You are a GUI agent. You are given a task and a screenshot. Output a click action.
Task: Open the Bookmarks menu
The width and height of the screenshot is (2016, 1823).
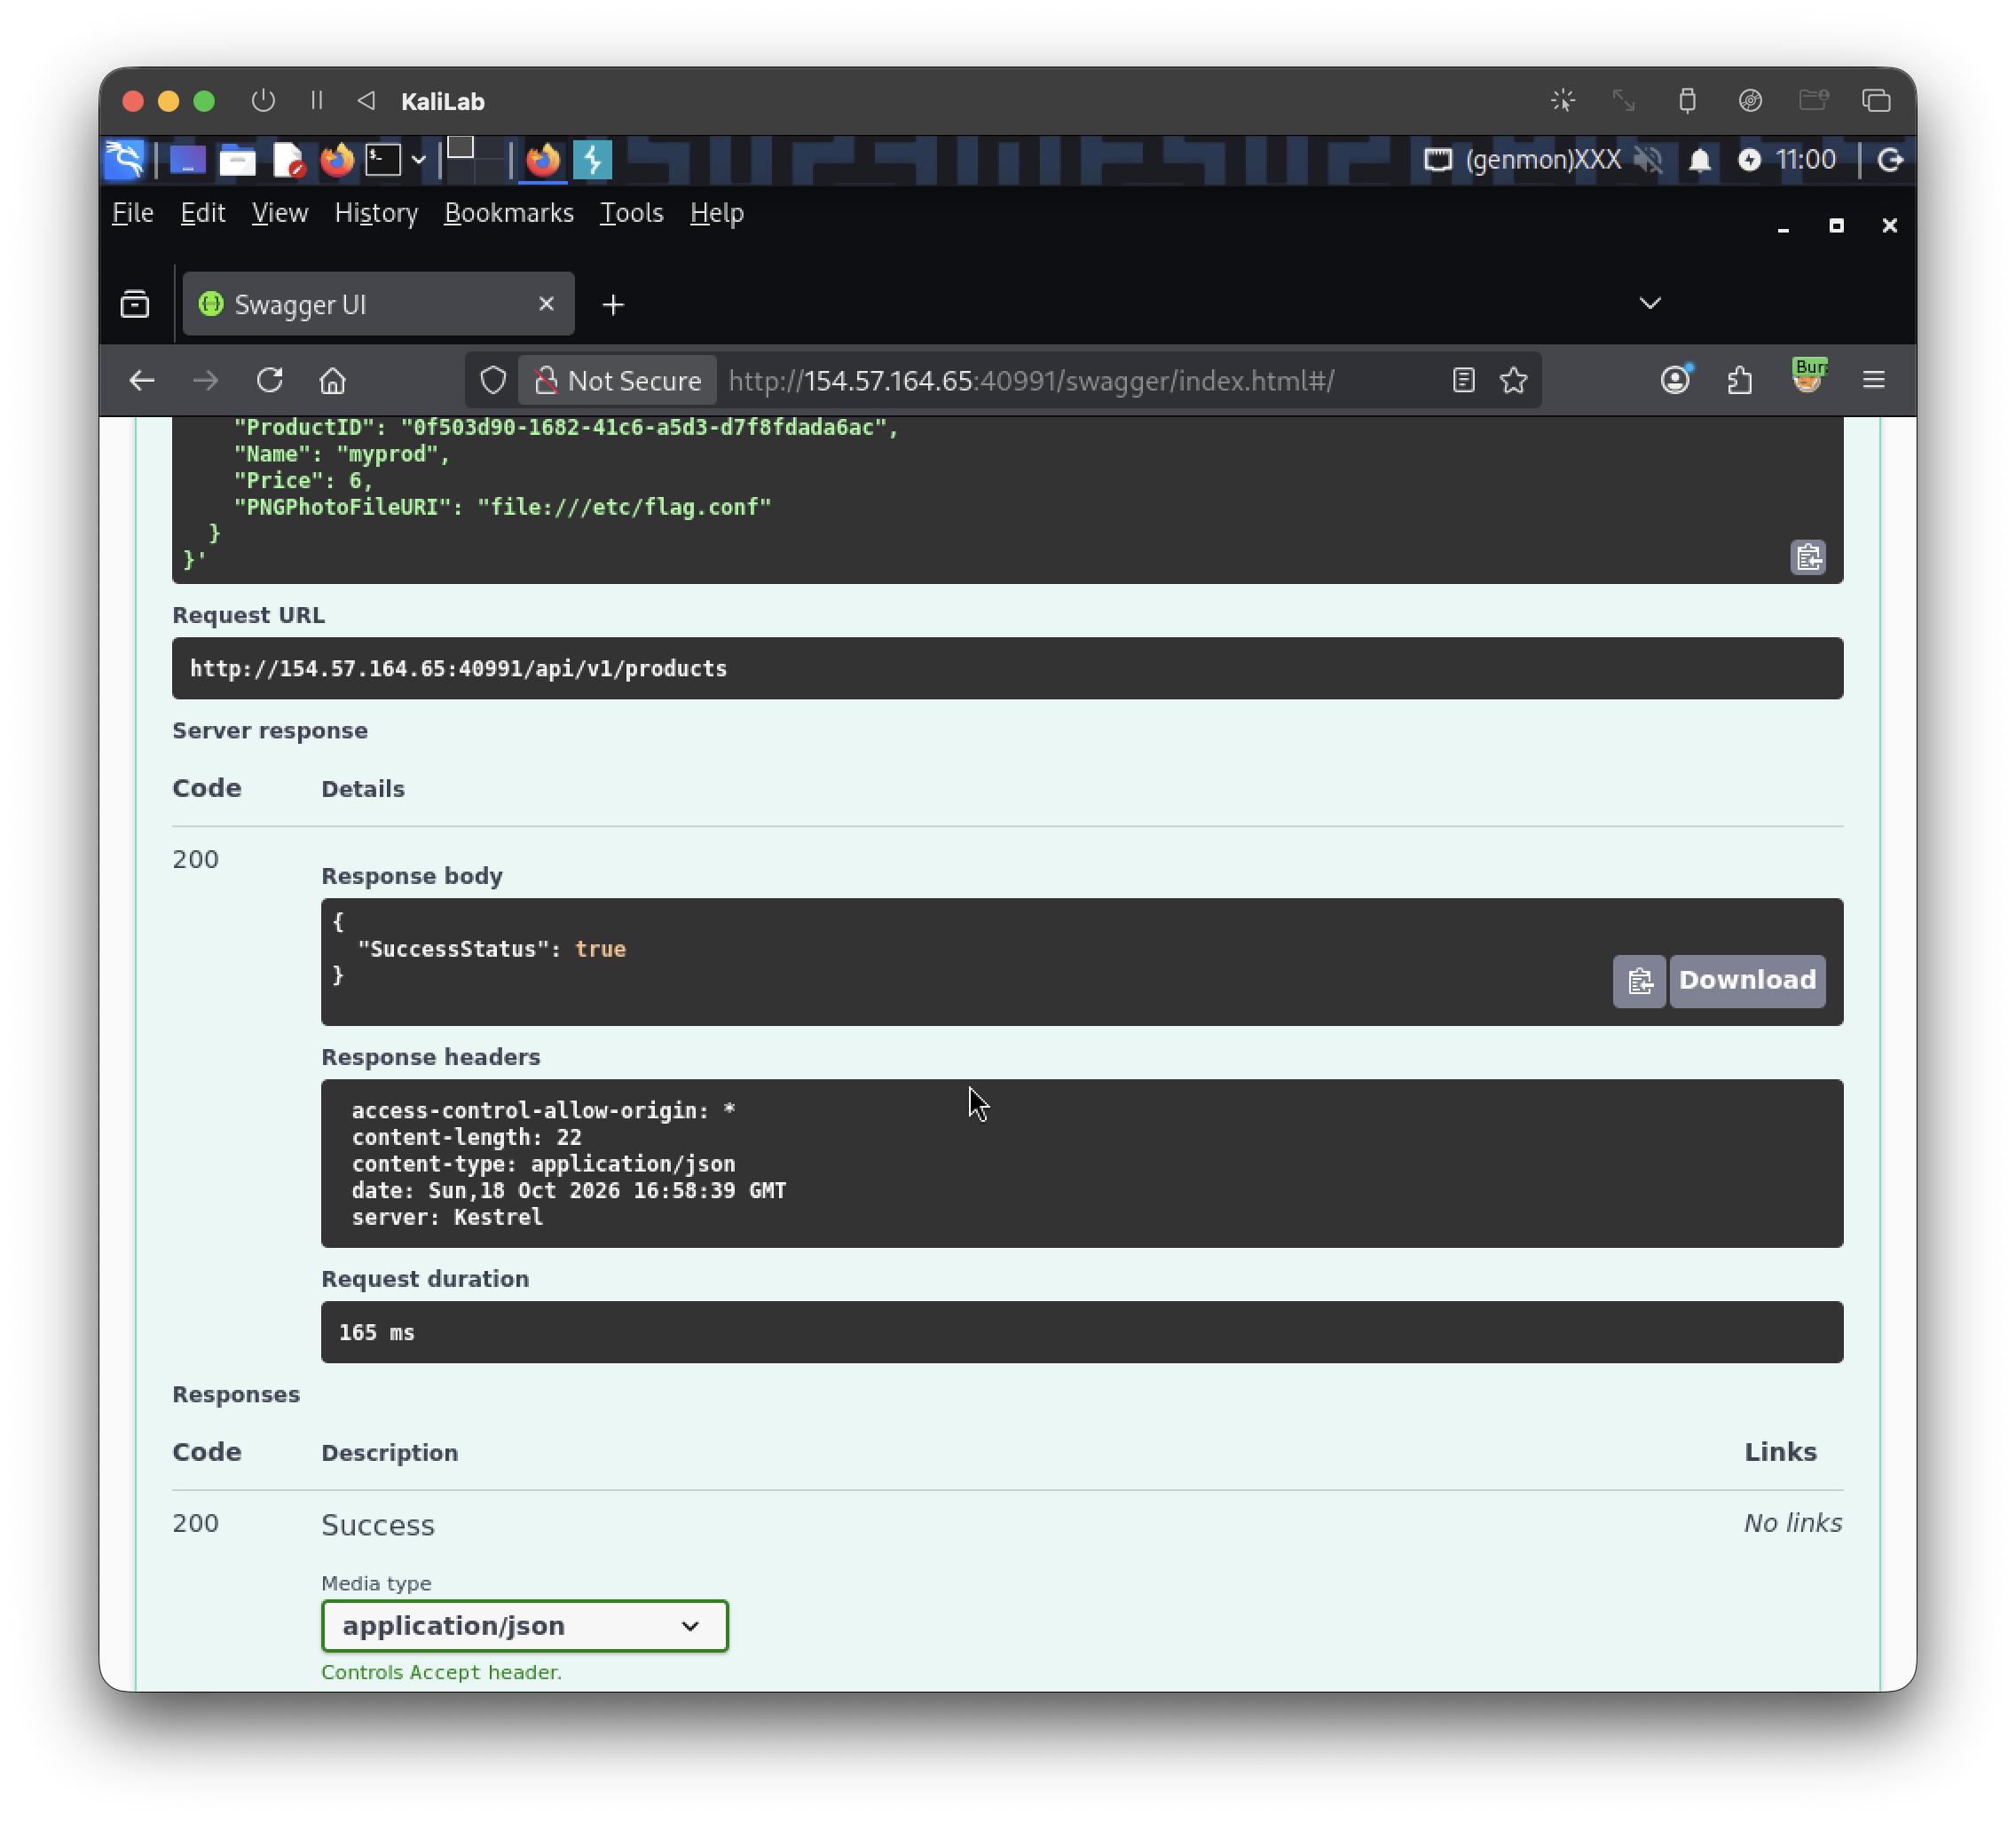click(x=509, y=213)
